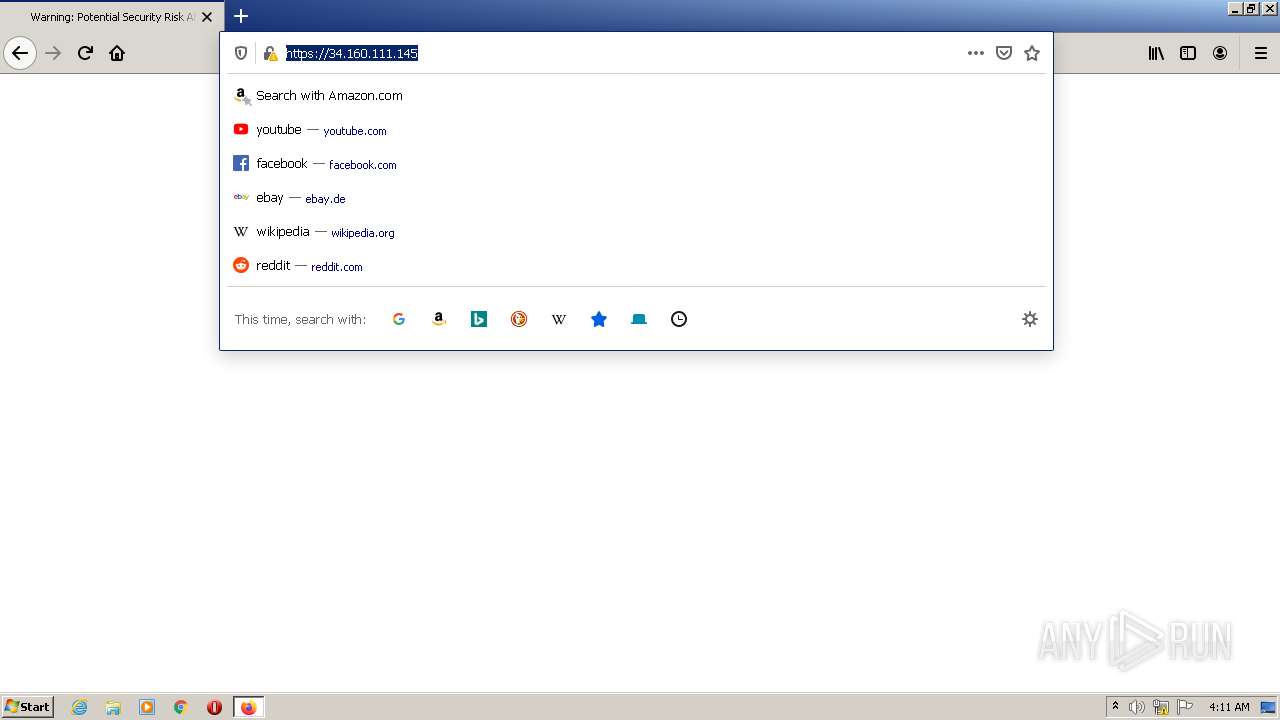This screenshot has height=720, width=1280.
Task: Search this time with Google
Action: click(x=399, y=319)
